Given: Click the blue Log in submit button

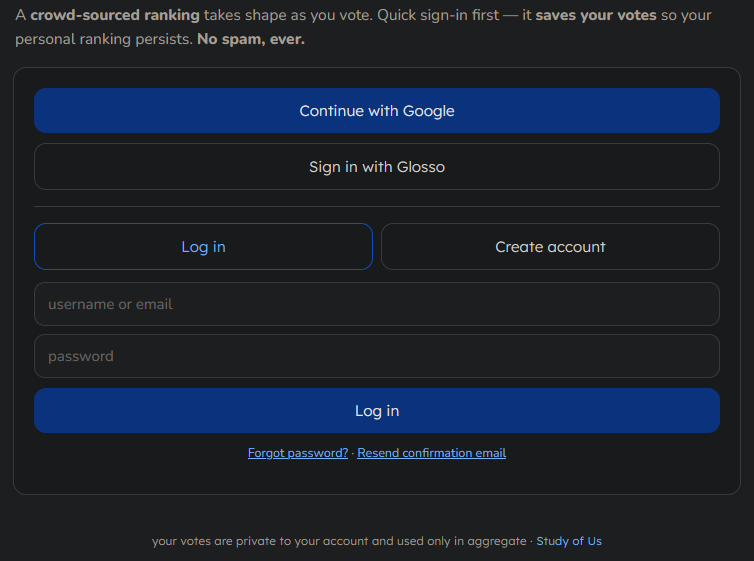Looking at the screenshot, I should pos(377,411).
